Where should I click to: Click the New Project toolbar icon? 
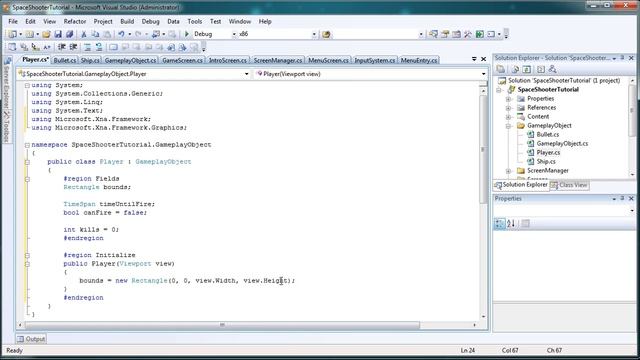pyautogui.click(x=13, y=34)
